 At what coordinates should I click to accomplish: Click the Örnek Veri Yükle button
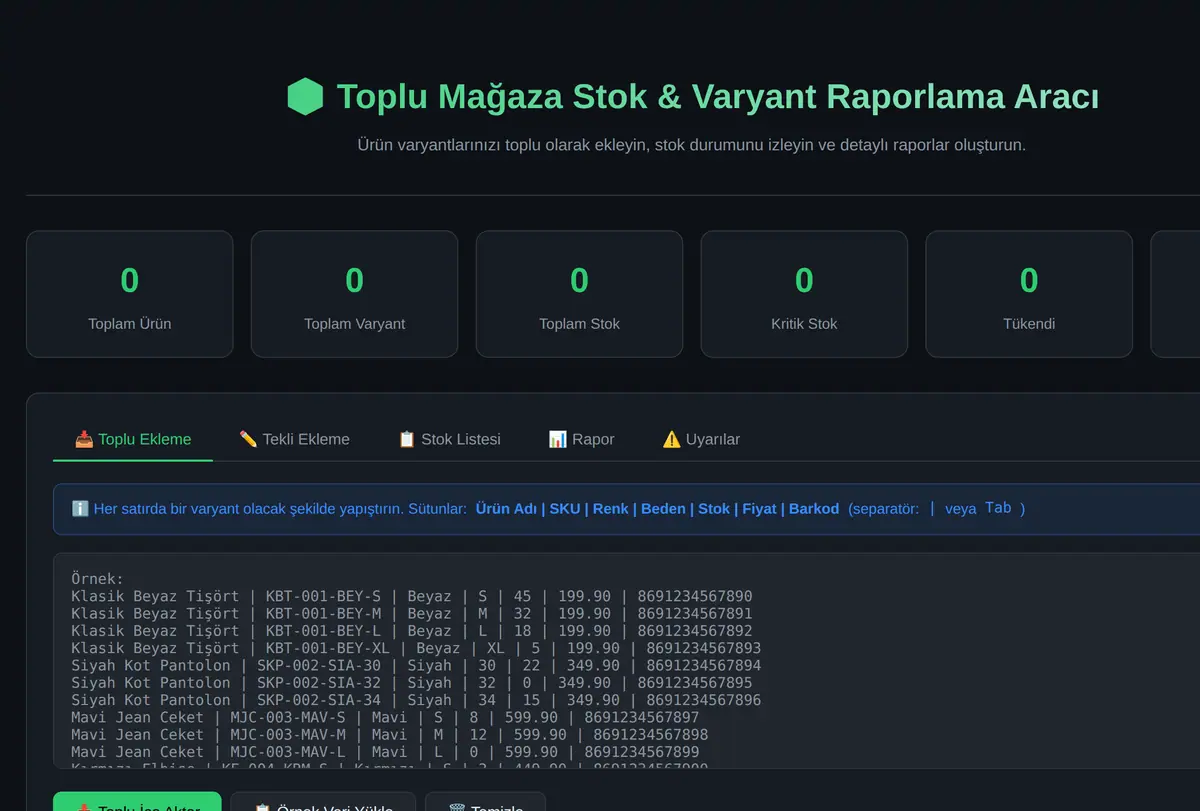click(323, 801)
